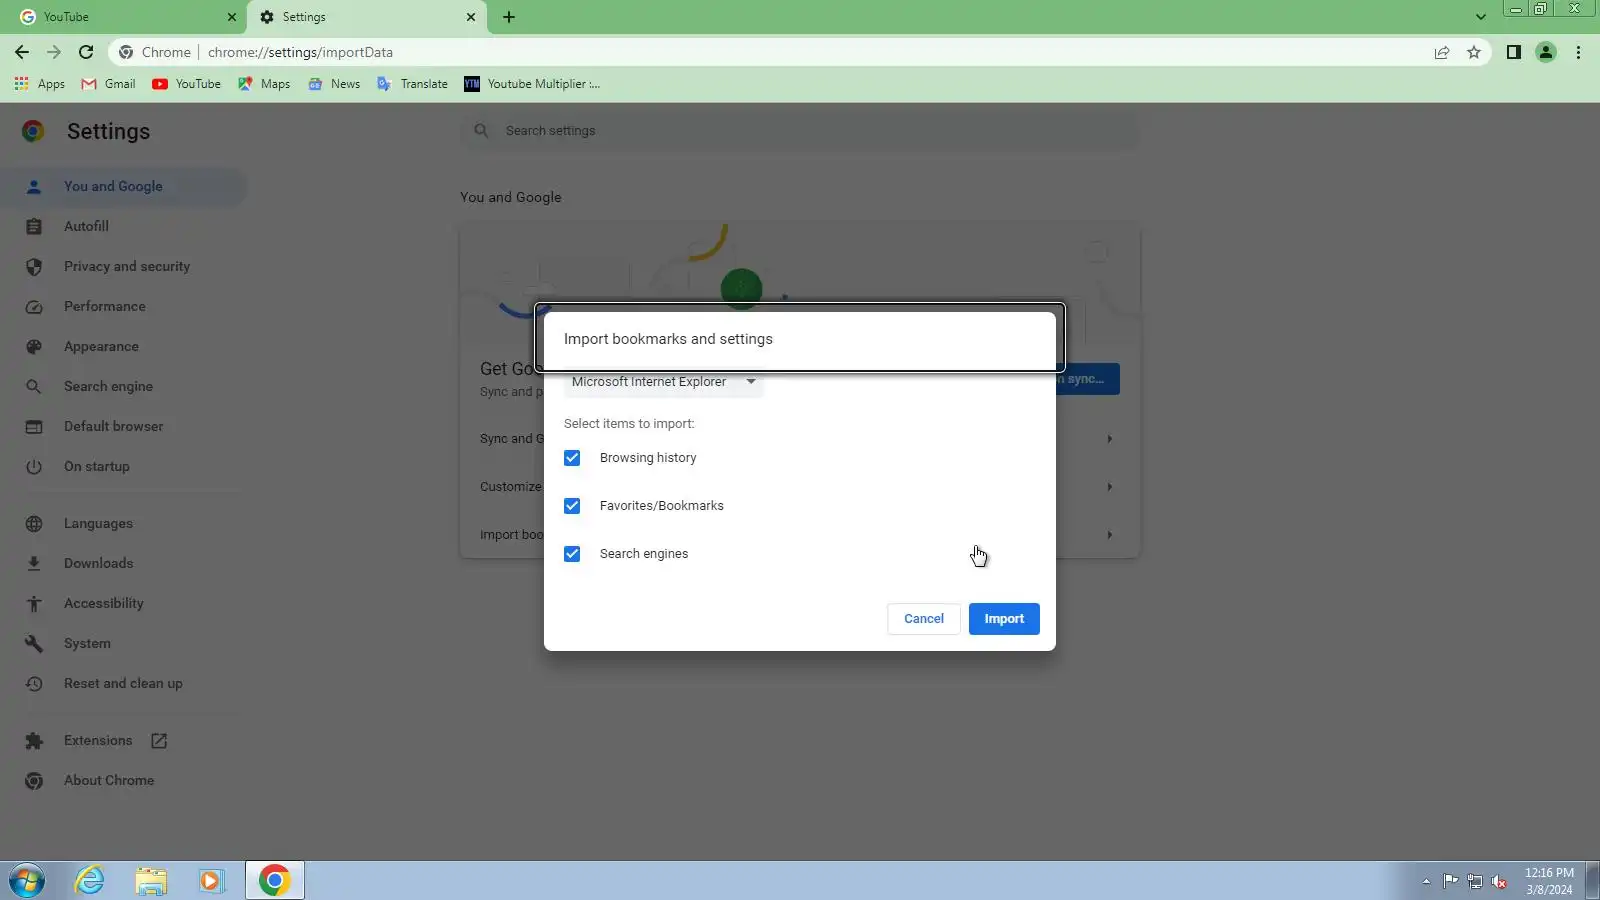Uncheck the Search engines checkbox
Image resolution: width=1600 pixels, height=900 pixels.
point(572,554)
